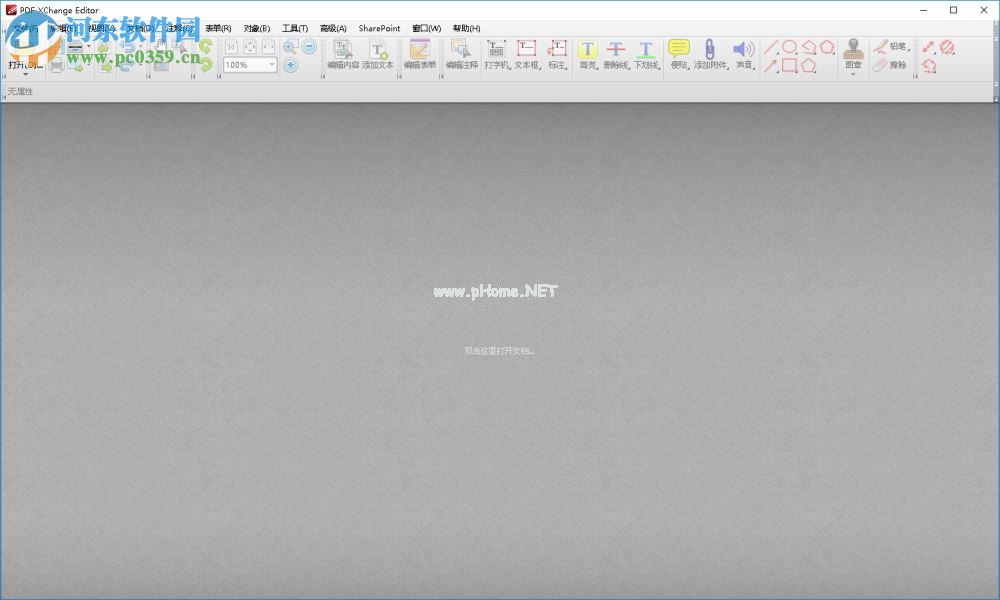Image resolution: width=1000 pixels, height=600 pixels.
Task: Open the 100% zoom level dropdown
Action: pyautogui.click(x=272, y=65)
